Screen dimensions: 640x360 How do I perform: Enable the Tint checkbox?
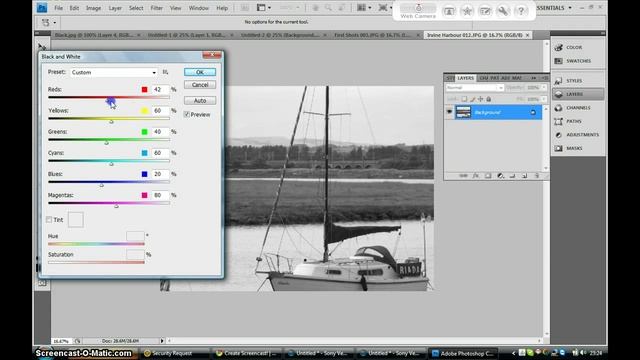[49, 220]
